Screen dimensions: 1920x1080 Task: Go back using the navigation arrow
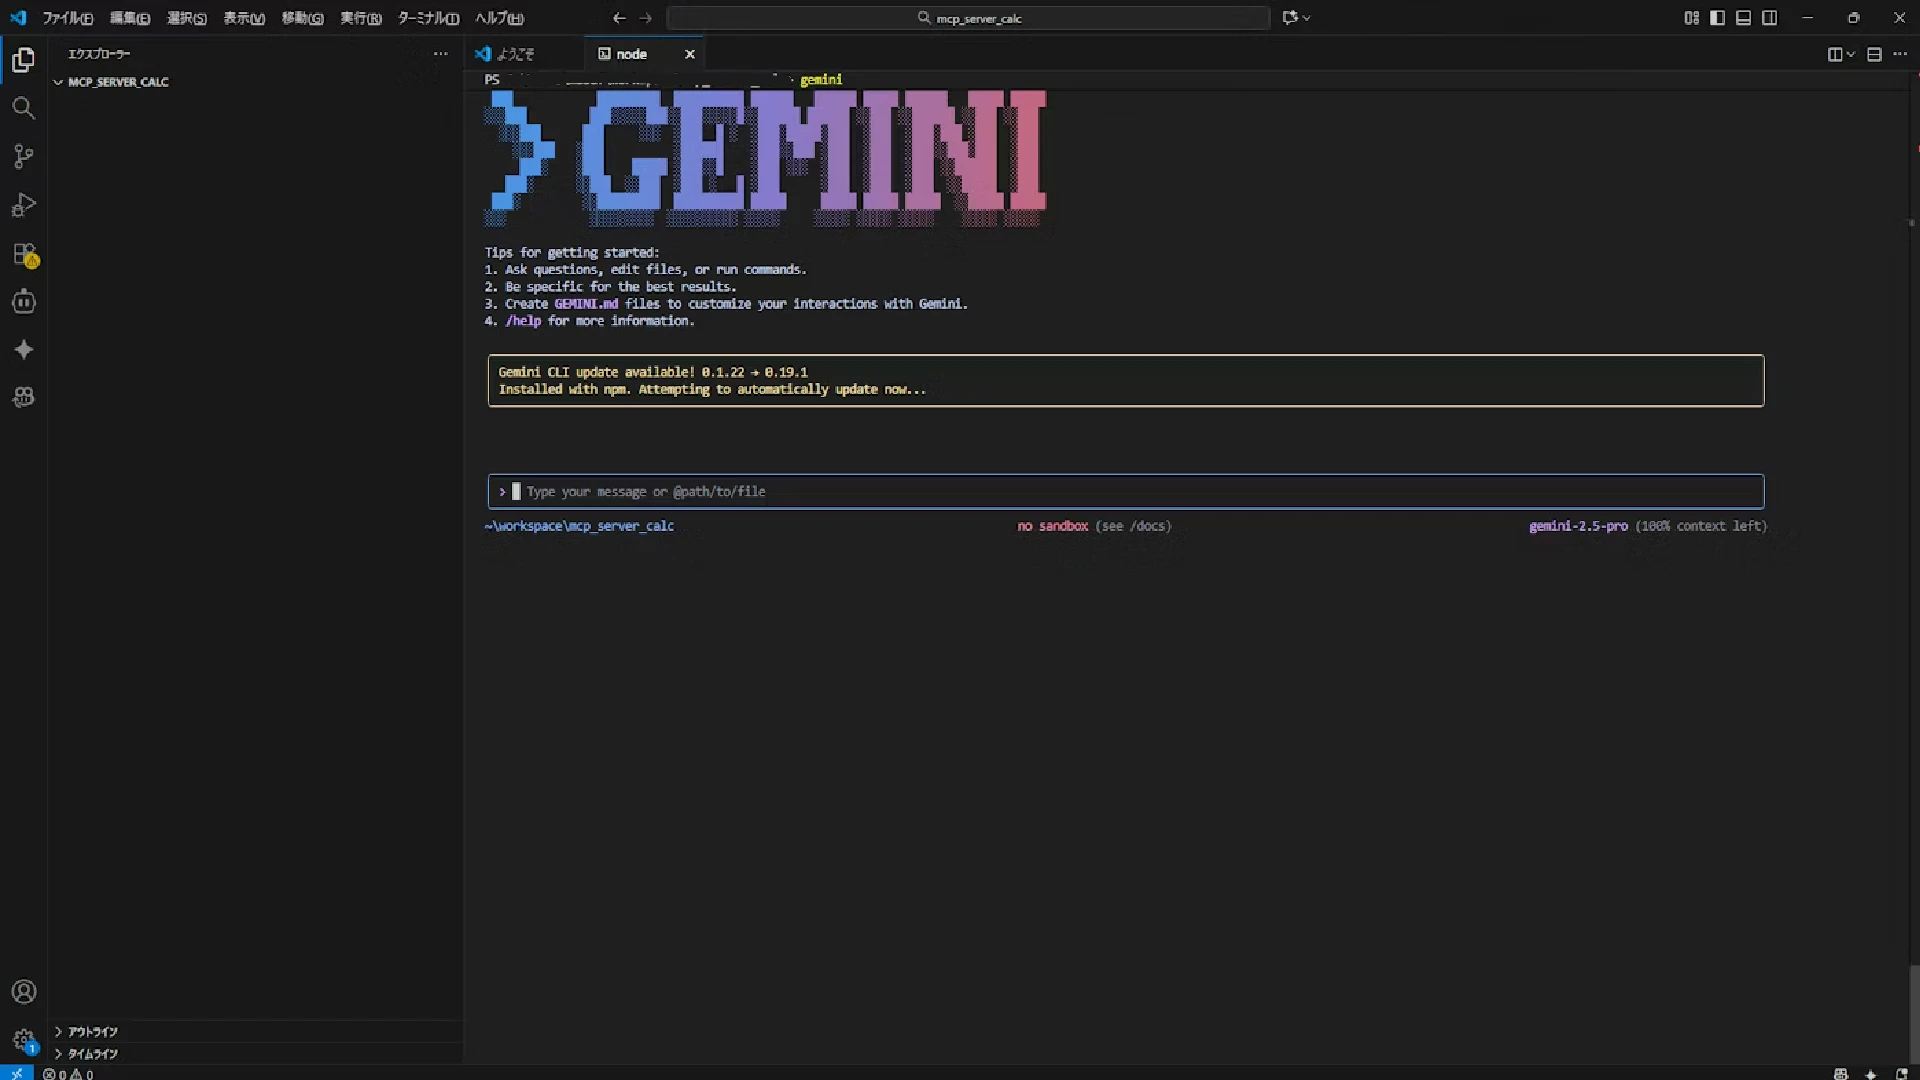[x=619, y=18]
